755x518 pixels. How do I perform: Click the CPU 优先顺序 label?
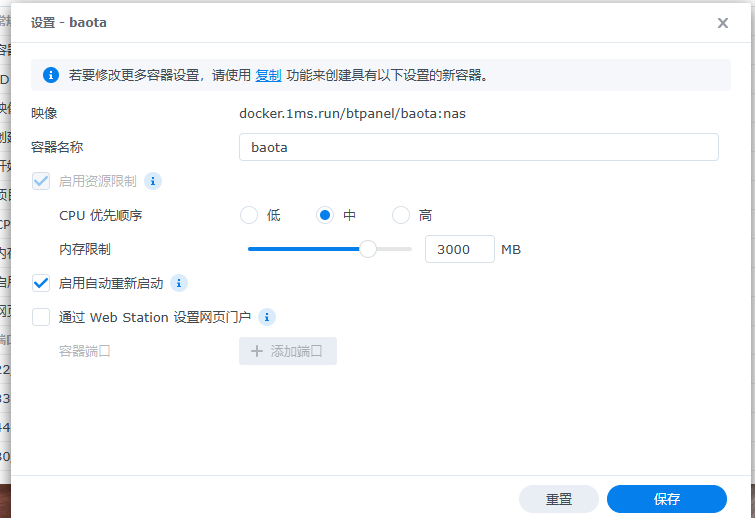(x=101, y=215)
